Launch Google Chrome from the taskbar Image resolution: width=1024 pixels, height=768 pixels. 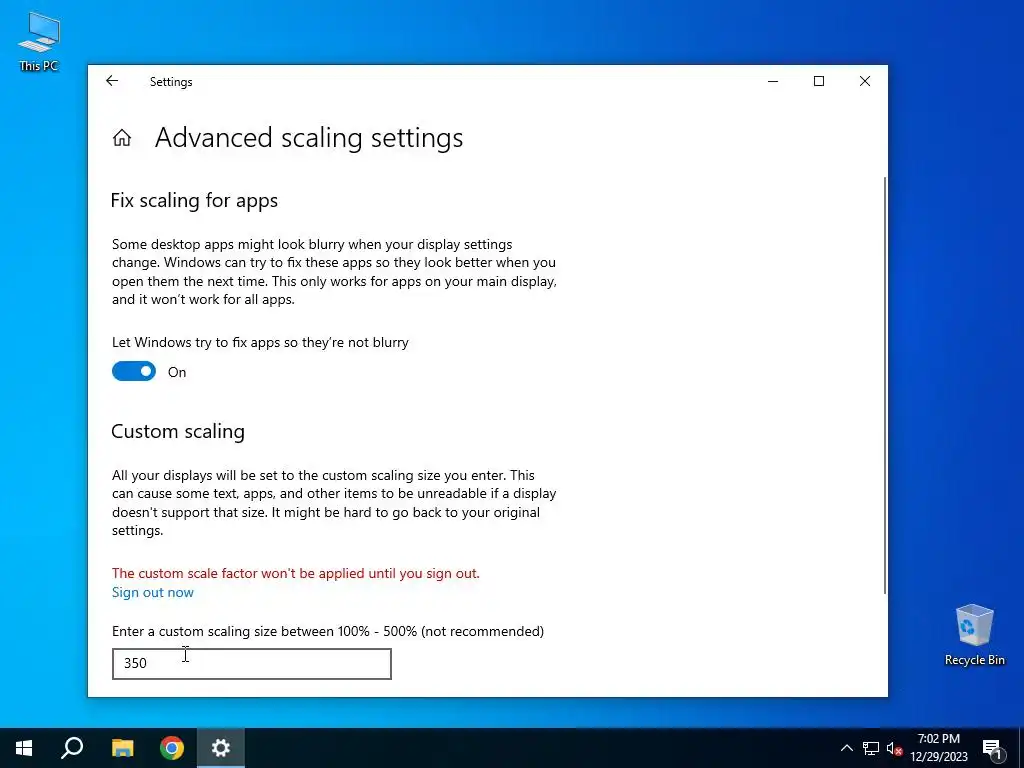point(172,748)
